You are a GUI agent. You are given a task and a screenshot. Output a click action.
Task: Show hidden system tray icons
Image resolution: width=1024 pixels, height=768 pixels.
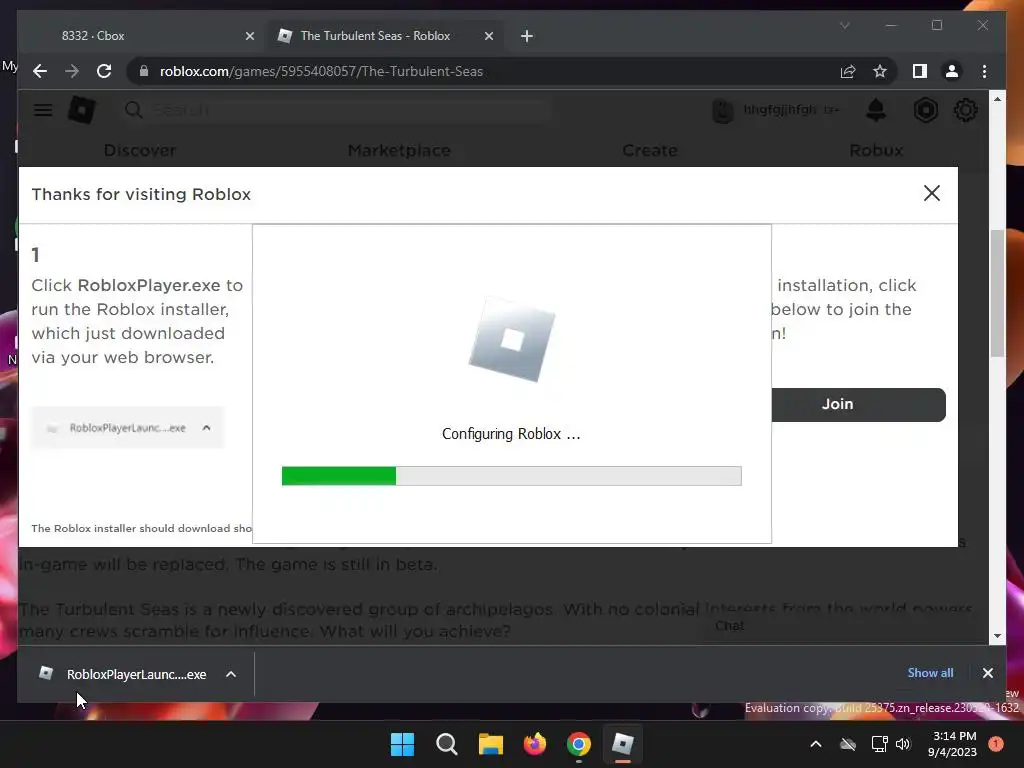(x=816, y=744)
